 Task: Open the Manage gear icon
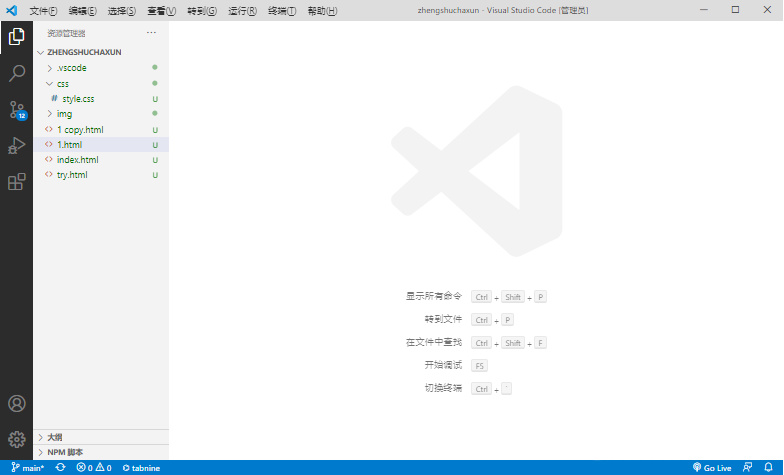click(x=16, y=439)
